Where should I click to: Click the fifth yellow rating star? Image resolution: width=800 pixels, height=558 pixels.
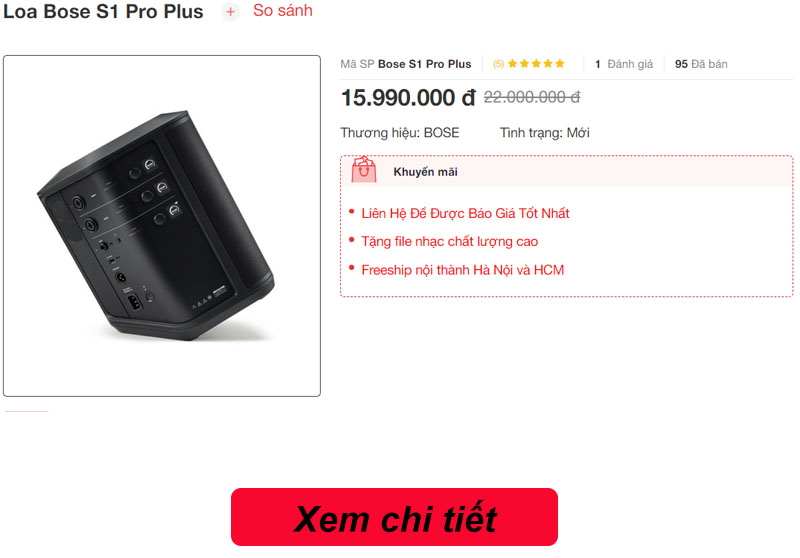pos(560,64)
